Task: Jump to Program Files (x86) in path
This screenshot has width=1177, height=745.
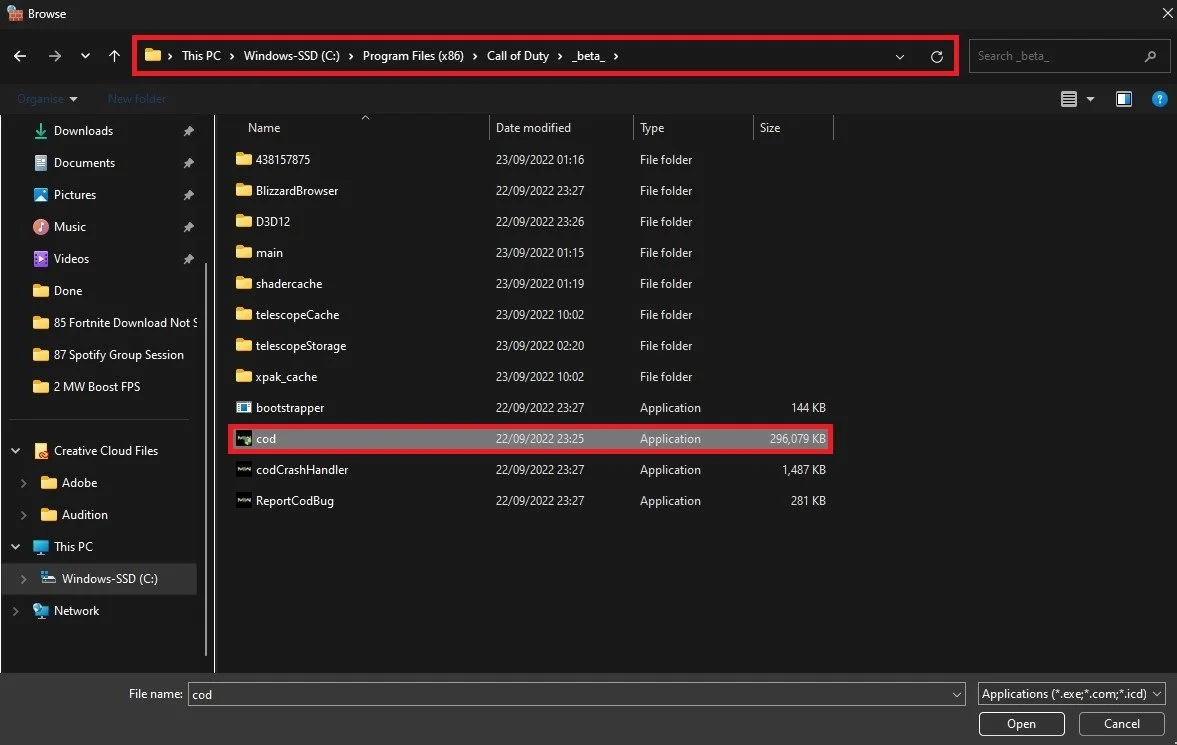Action: tap(413, 56)
